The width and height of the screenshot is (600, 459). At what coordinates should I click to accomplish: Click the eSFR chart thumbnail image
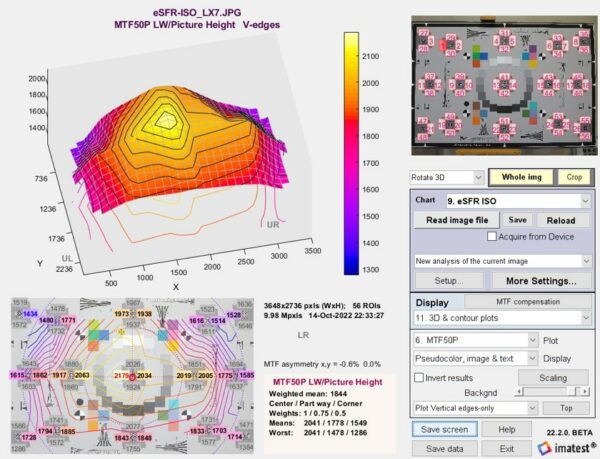[500, 86]
